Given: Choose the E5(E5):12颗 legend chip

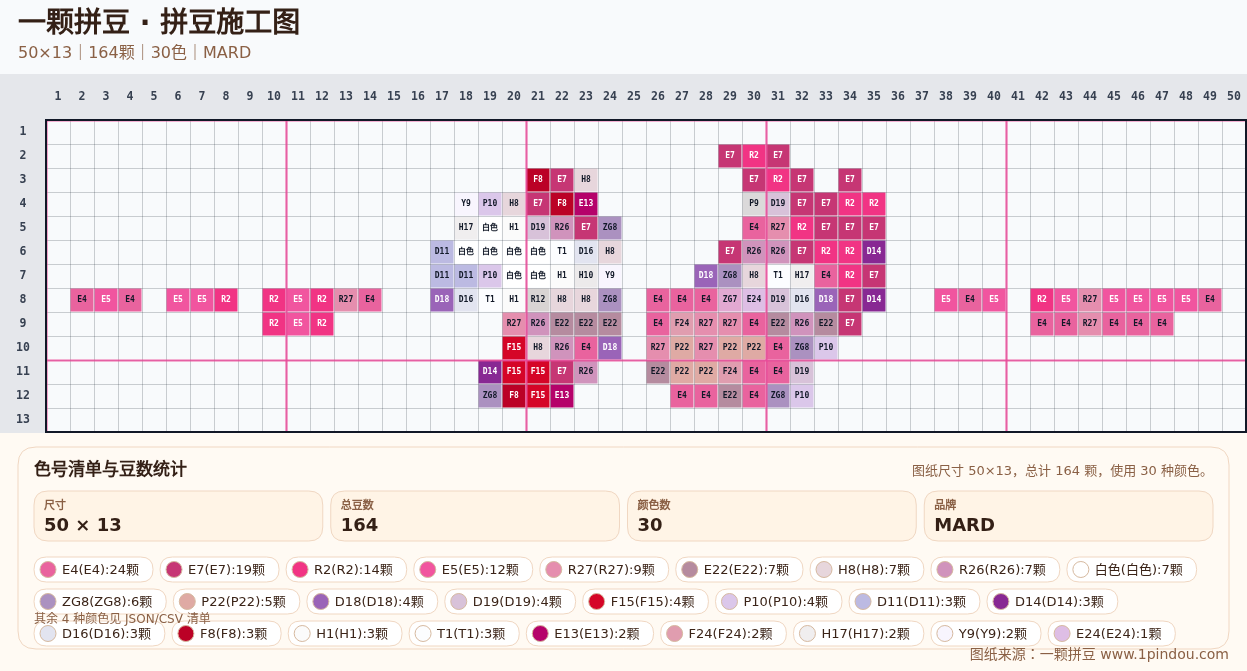Looking at the screenshot, I should [x=473, y=570].
